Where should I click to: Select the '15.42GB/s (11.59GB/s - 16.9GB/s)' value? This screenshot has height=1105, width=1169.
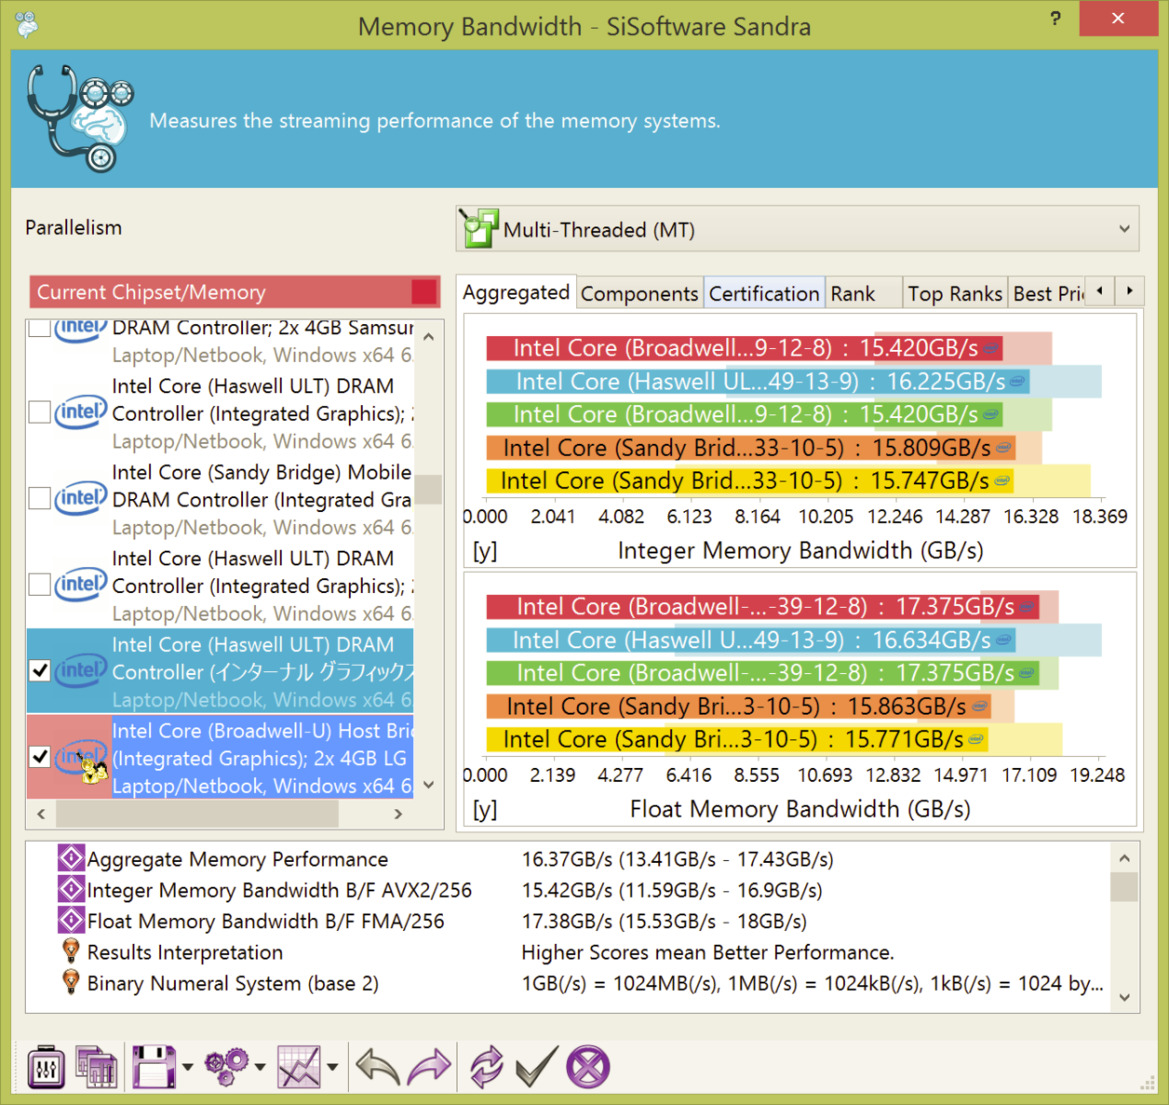click(x=672, y=890)
